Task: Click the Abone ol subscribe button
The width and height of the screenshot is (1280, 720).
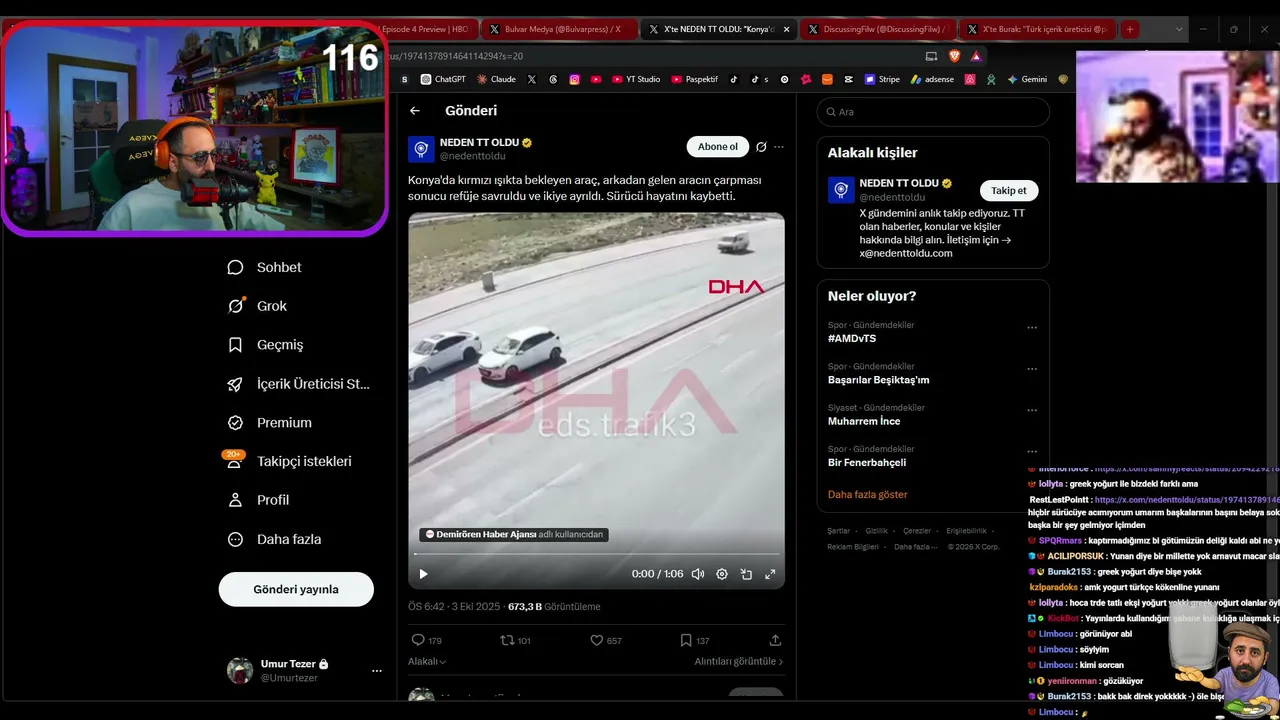Action: click(718, 147)
